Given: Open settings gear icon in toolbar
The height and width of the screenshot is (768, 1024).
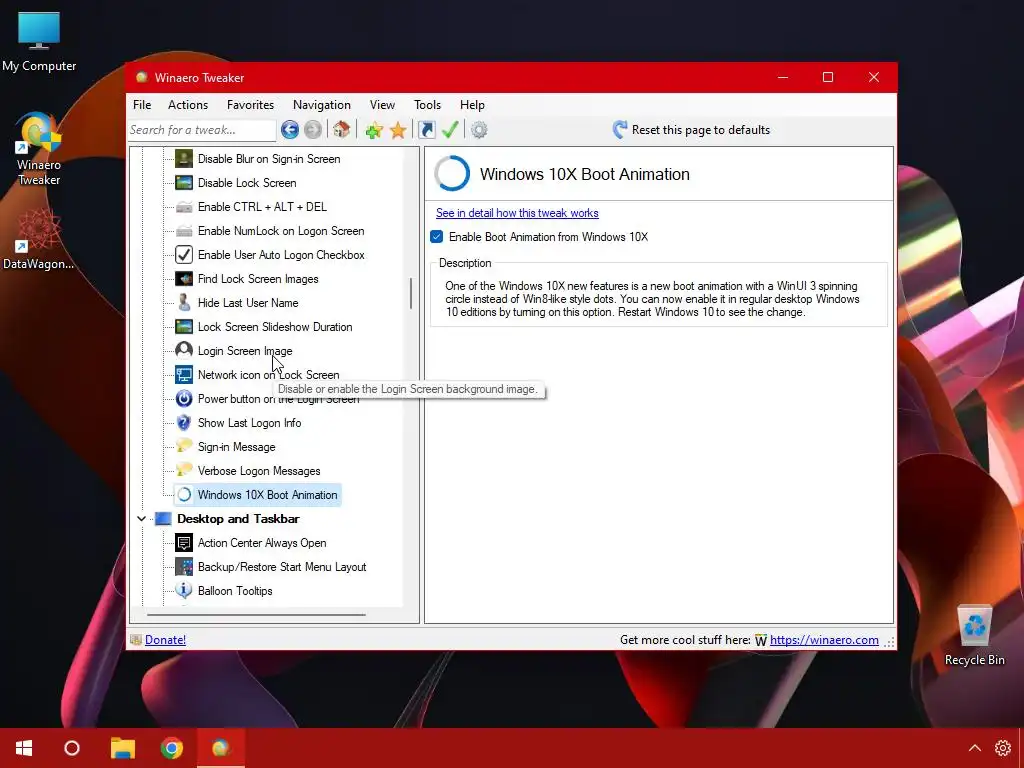Looking at the screenshot, I should coord(479,130).
